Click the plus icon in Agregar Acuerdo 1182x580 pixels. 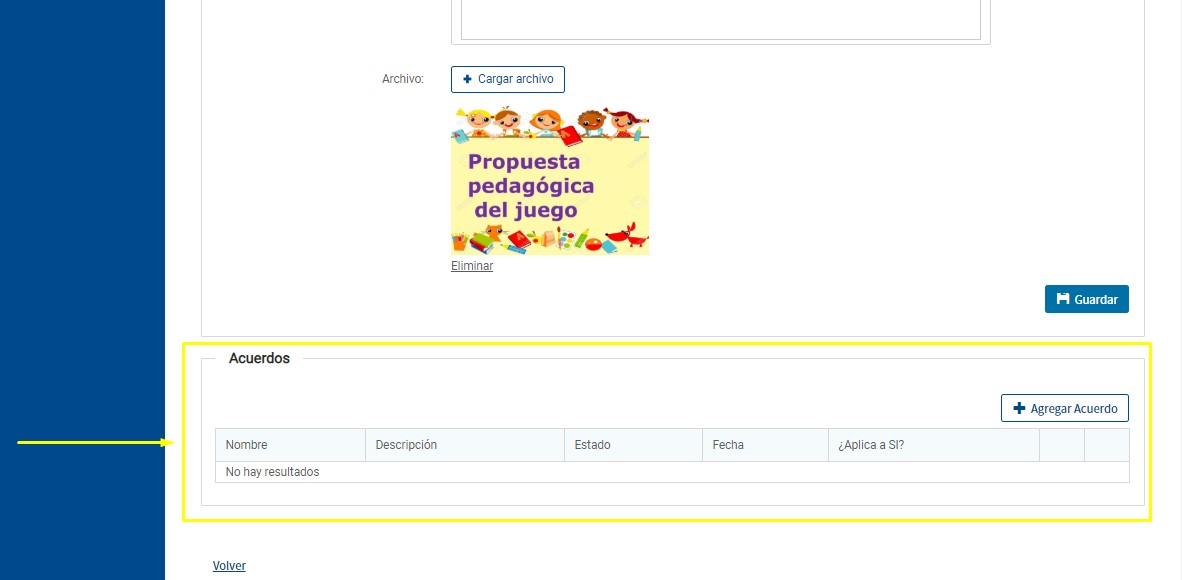(1019, 408)
